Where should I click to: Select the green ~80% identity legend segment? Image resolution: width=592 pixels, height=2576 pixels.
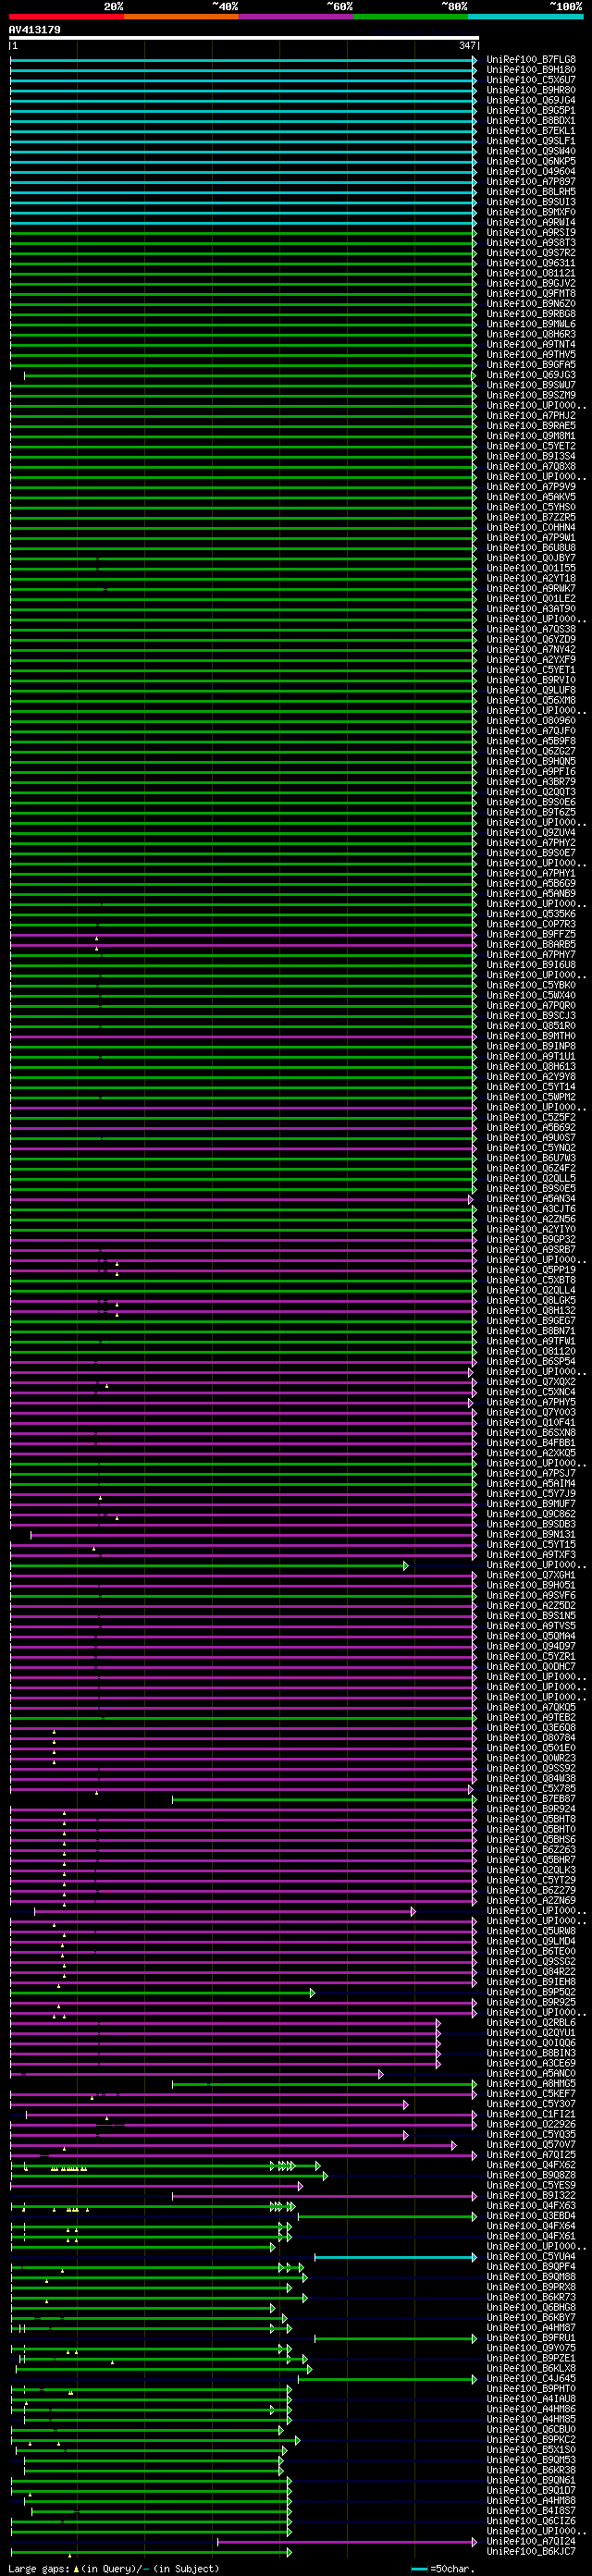tap(411, 16)
